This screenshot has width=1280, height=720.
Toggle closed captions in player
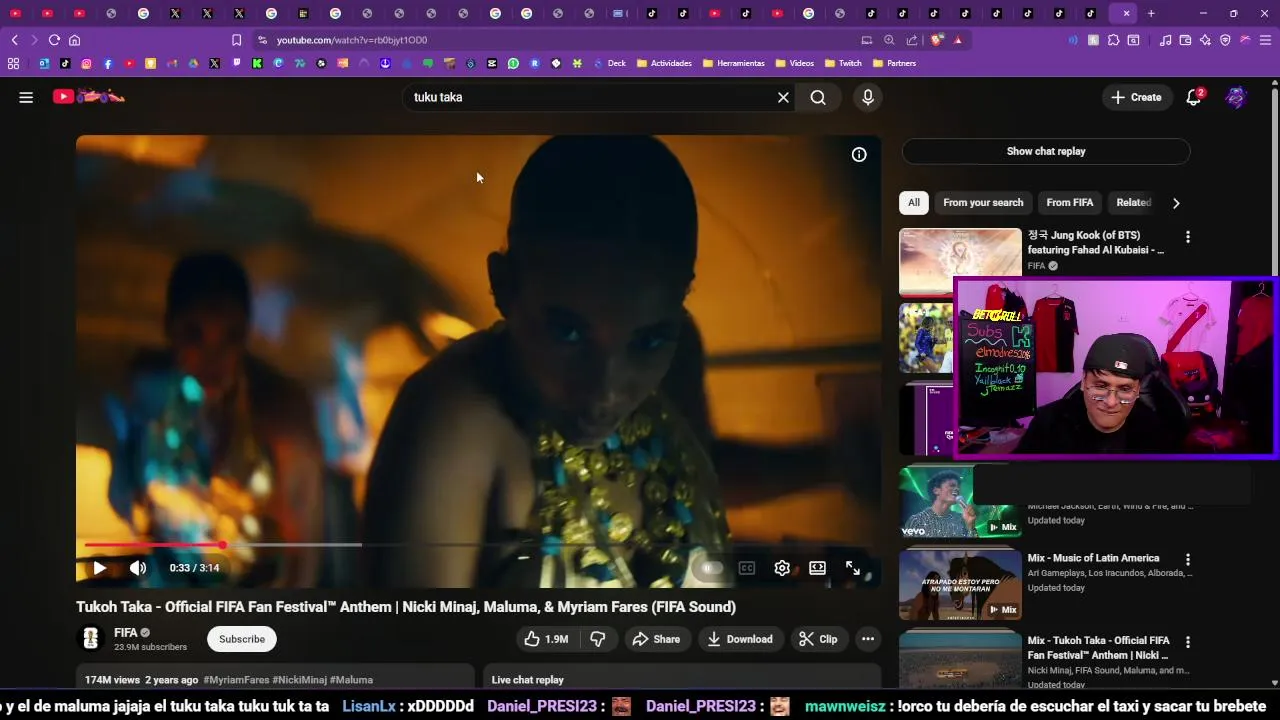pos(747,568)
